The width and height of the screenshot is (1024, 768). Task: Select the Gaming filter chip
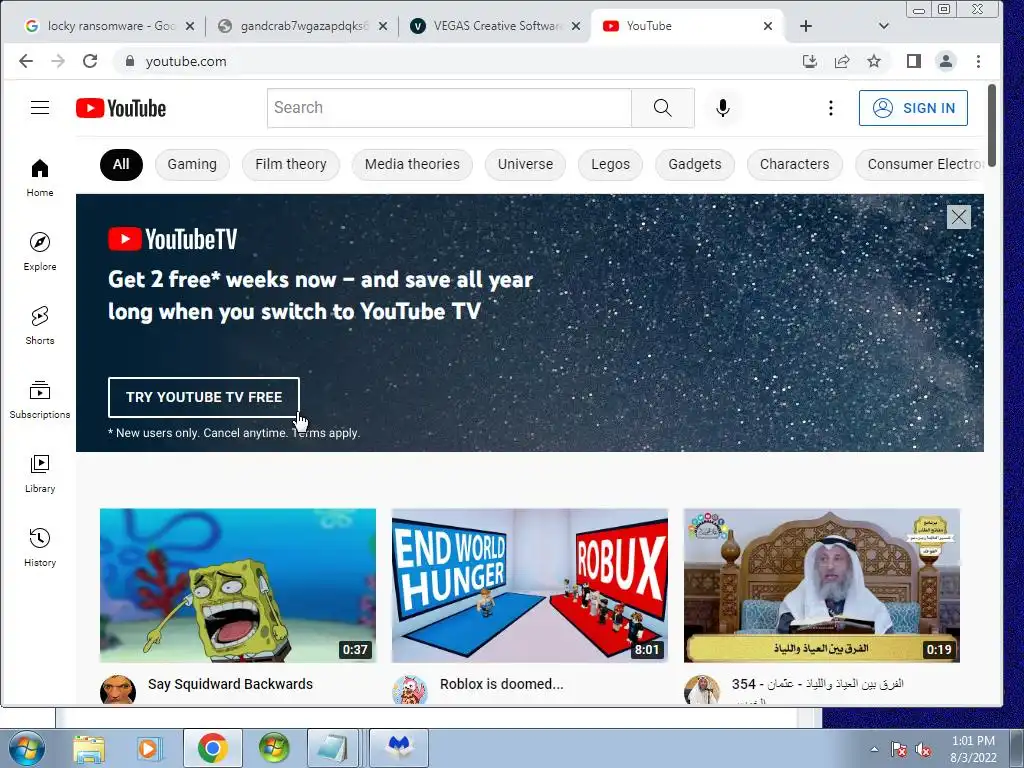192,165
